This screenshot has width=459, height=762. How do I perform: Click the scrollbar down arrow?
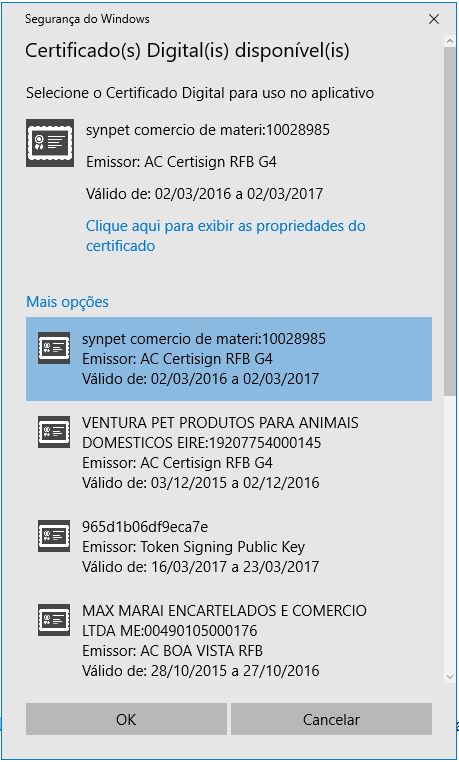pyautogui.click(x=449, y=676)
